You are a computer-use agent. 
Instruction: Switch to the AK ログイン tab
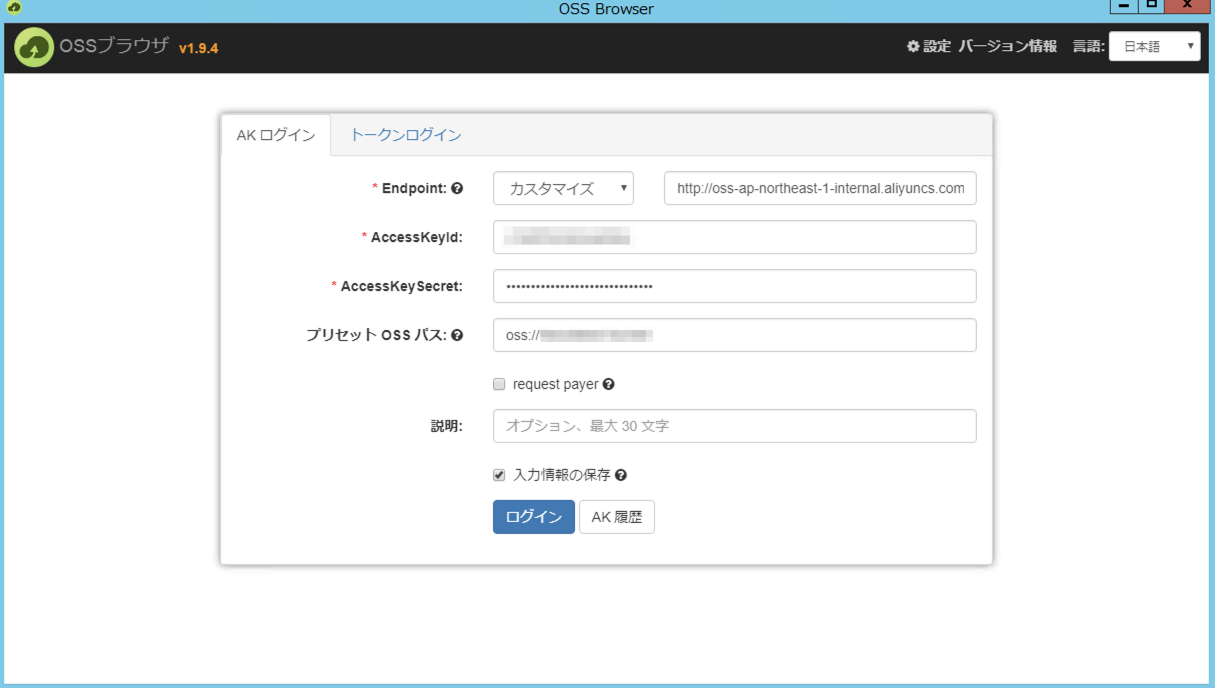point(276,135)
